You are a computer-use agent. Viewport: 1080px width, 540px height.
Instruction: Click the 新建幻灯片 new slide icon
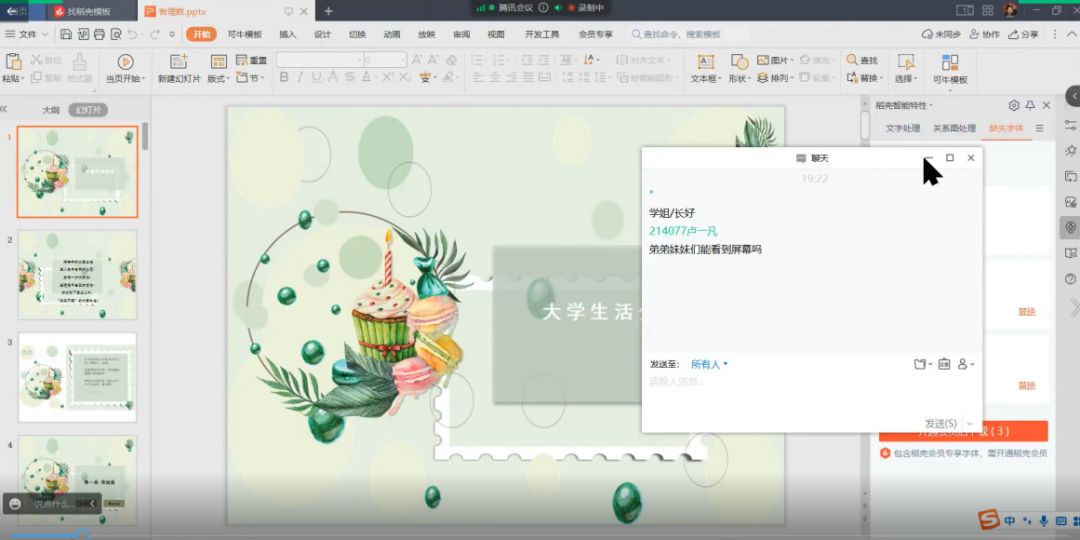tap(178, 62)
